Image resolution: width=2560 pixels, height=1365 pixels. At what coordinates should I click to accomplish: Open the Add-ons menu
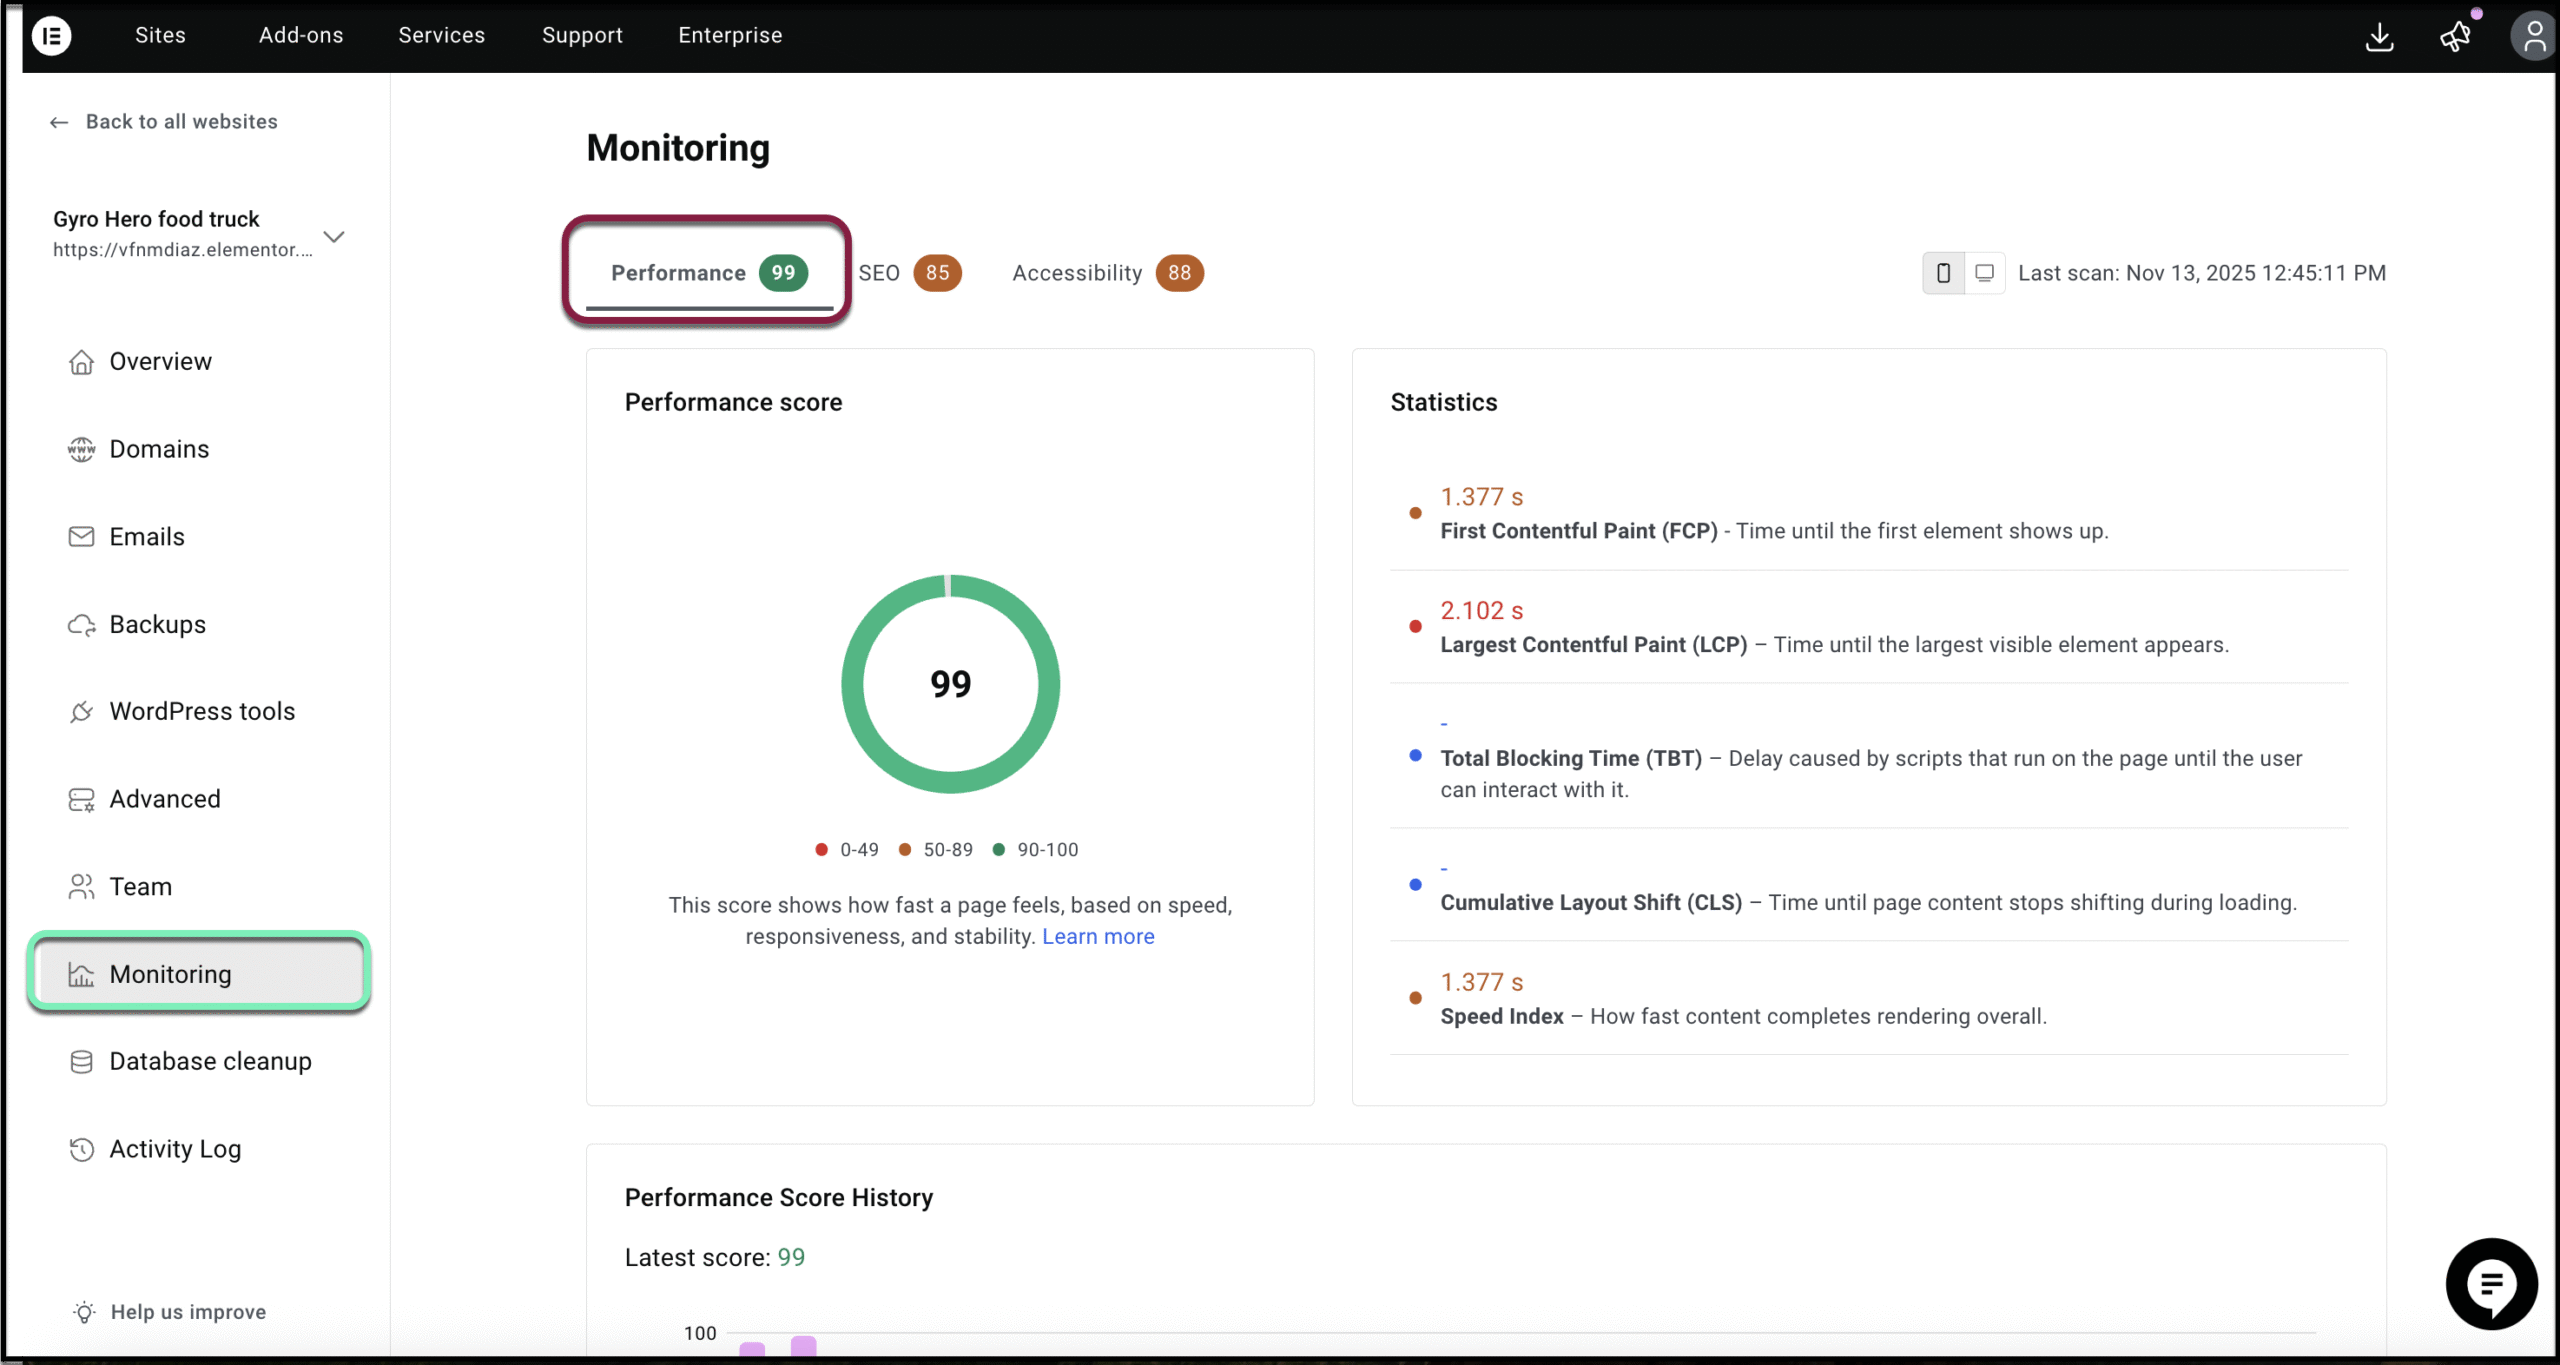click(x=300, y=36)
